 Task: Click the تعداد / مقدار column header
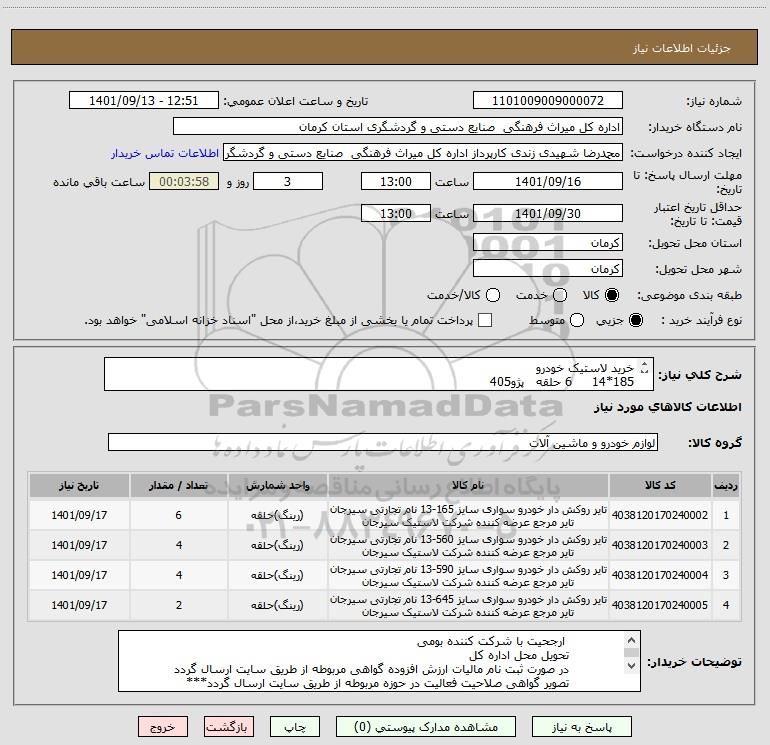(x=179, y=485)
